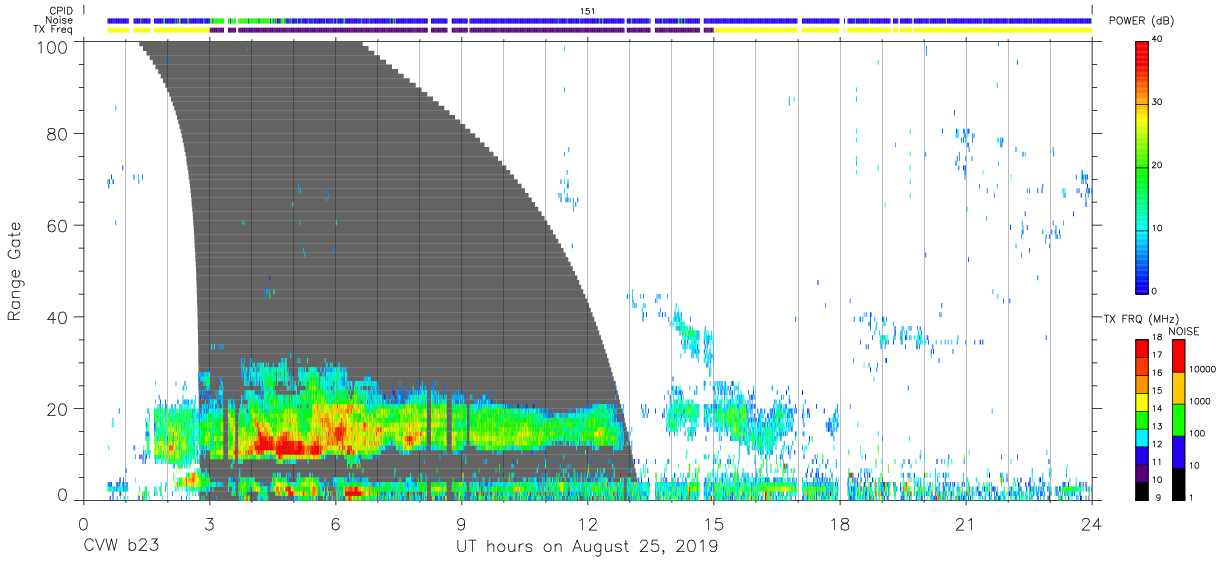Click the y-axis tick label '80'
Image resolution: width=1228 pixels, height=567 pixels.
tap(58, 134)
